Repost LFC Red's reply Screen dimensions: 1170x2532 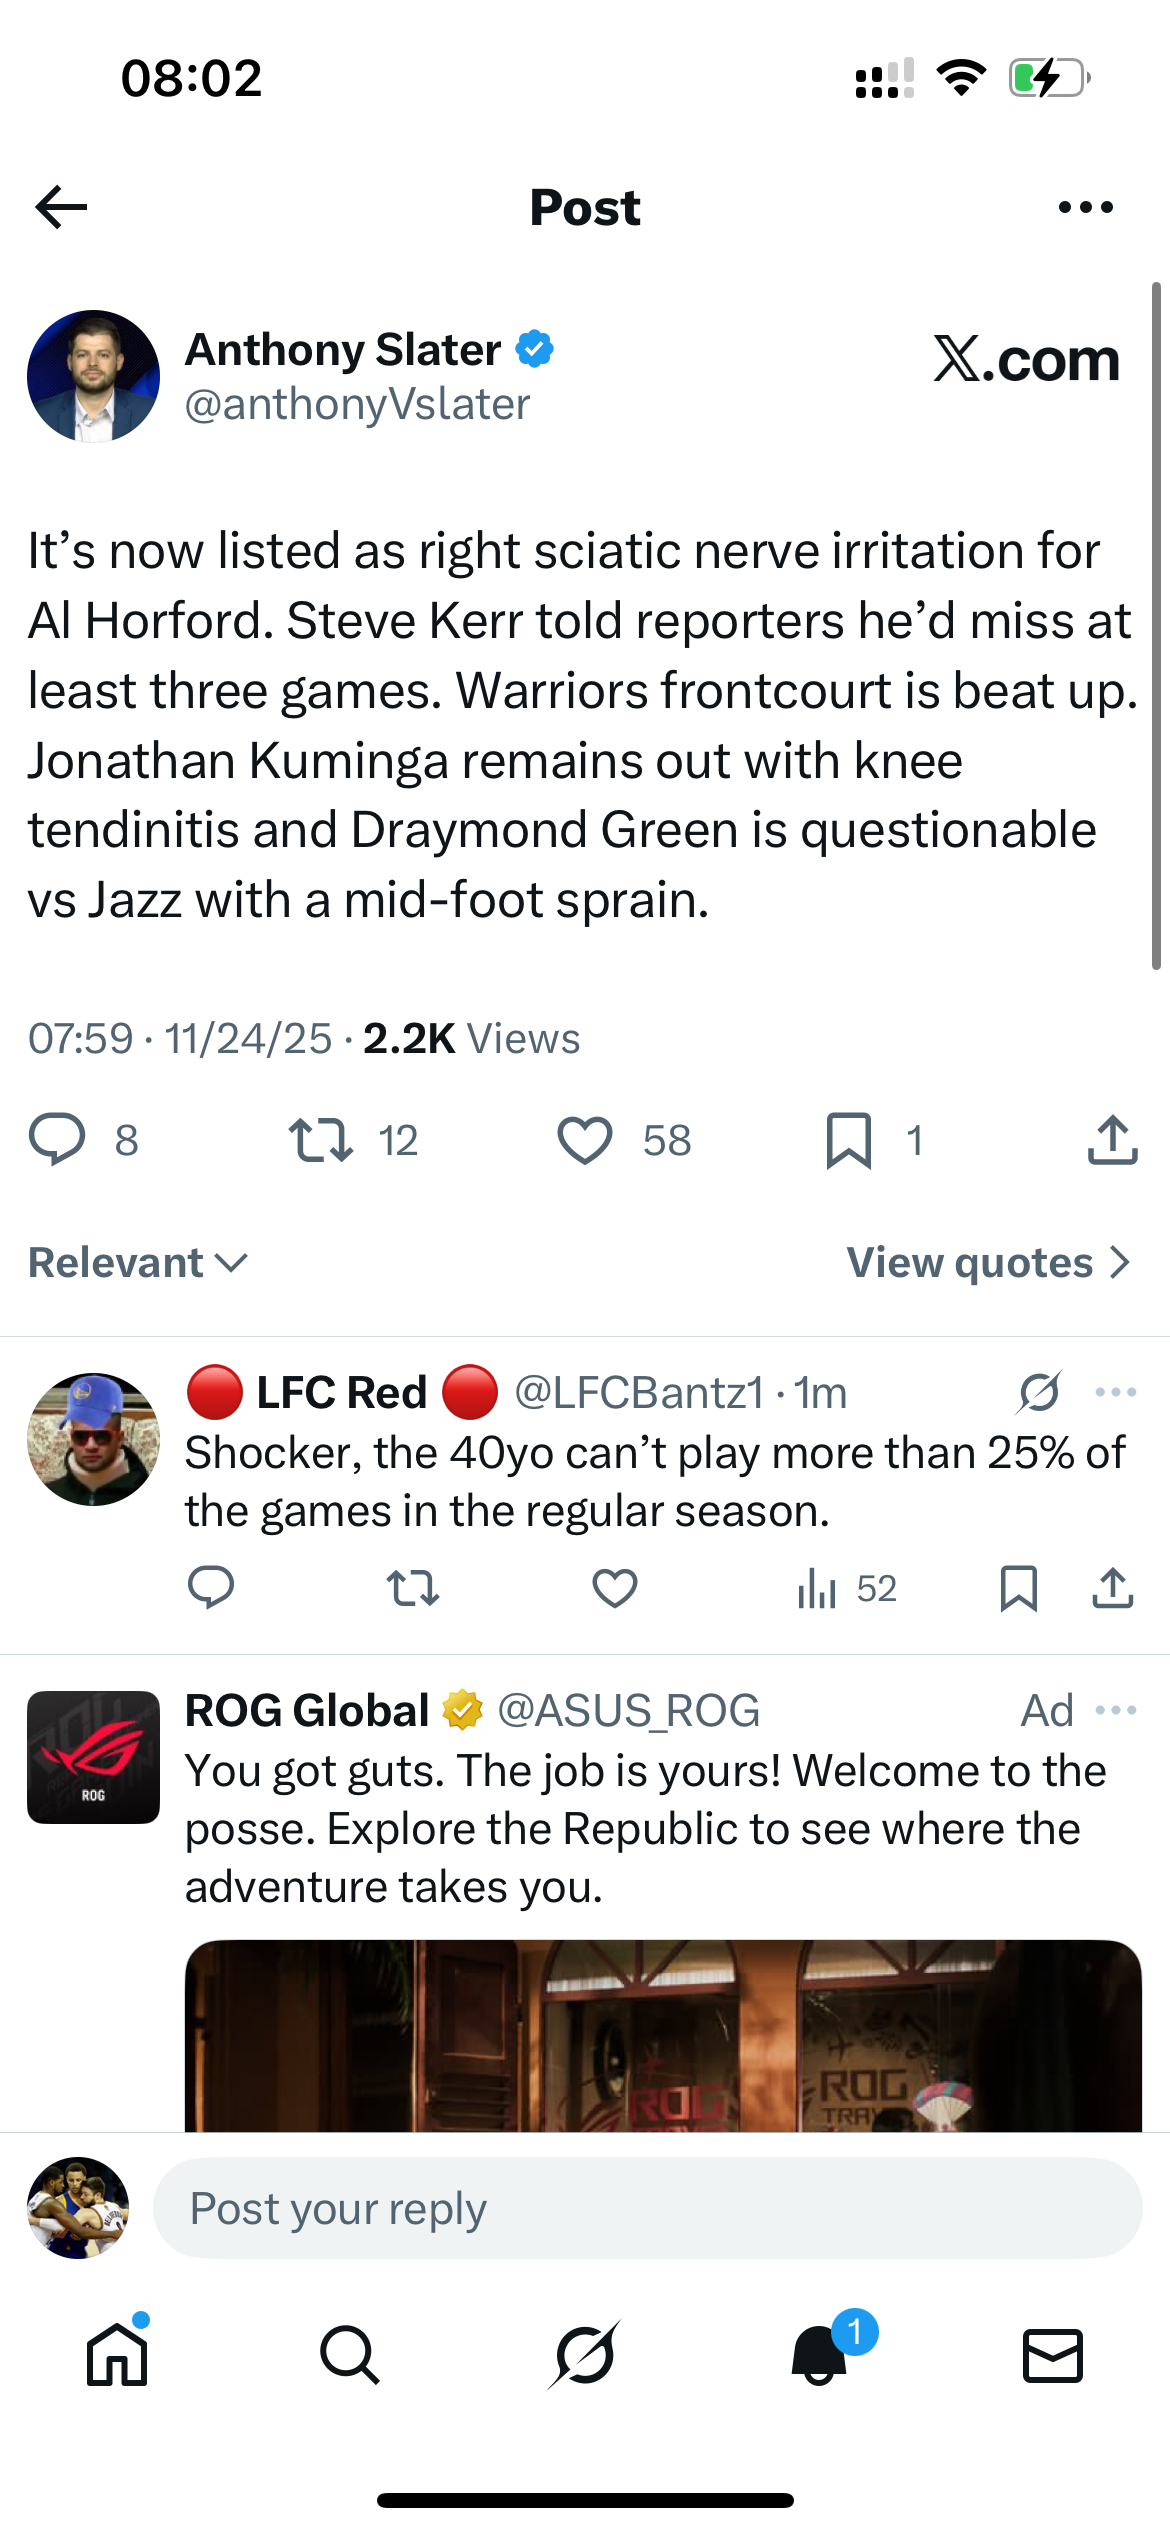point(412,1588)
